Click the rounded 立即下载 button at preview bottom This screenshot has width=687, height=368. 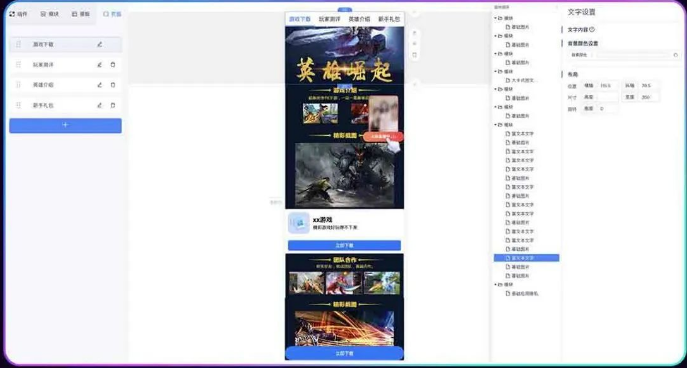[344, 353]
